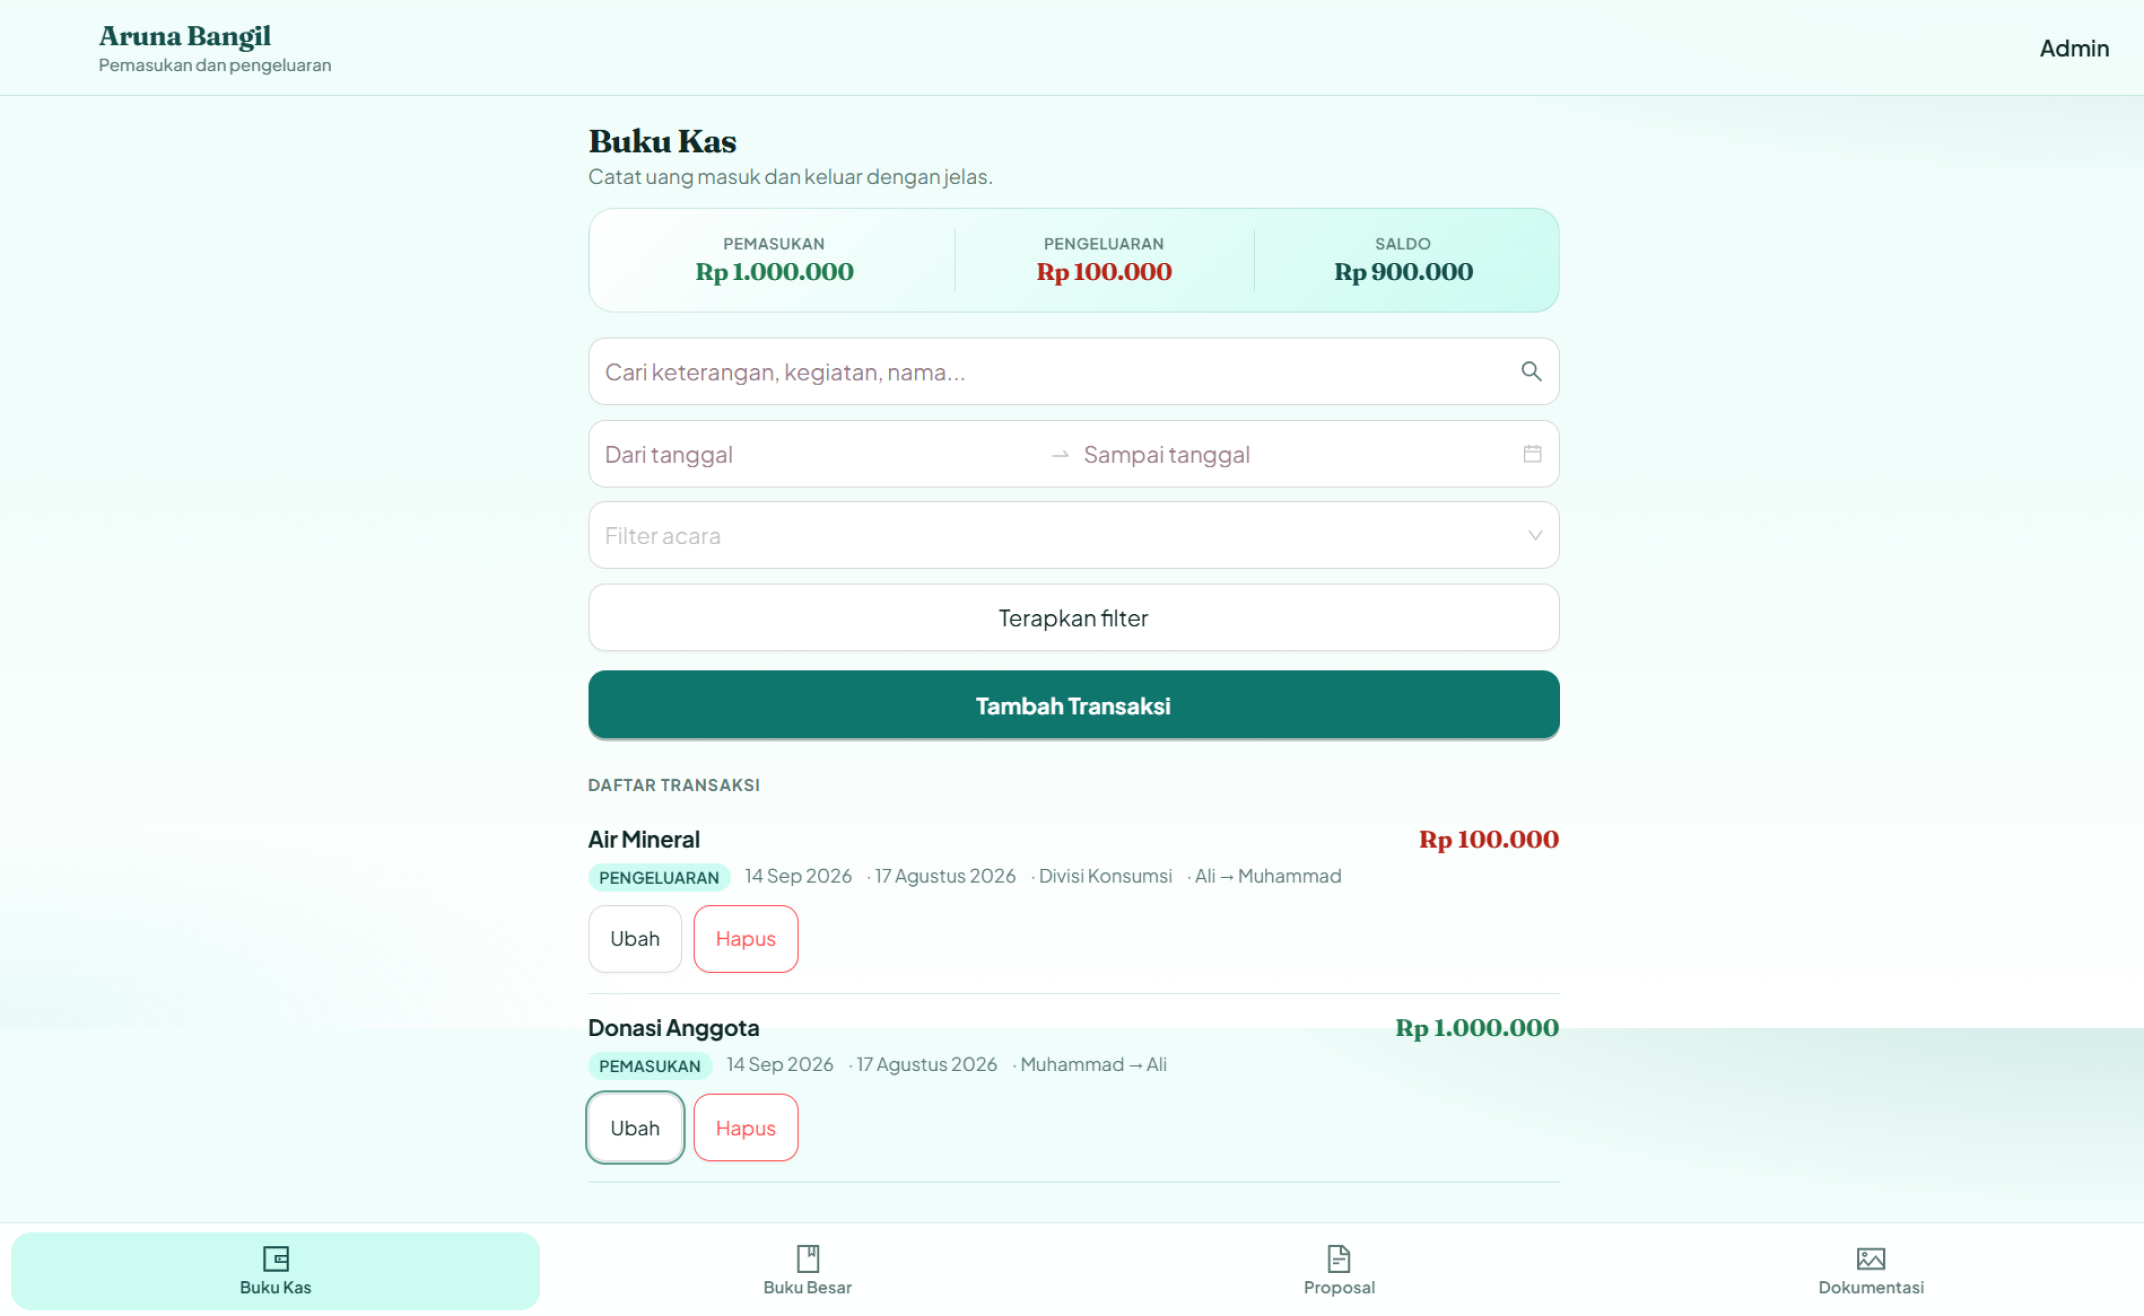Screen dimensions: 2144x1316
Task: Click the Proposal document icon
Action: 1339,1258
